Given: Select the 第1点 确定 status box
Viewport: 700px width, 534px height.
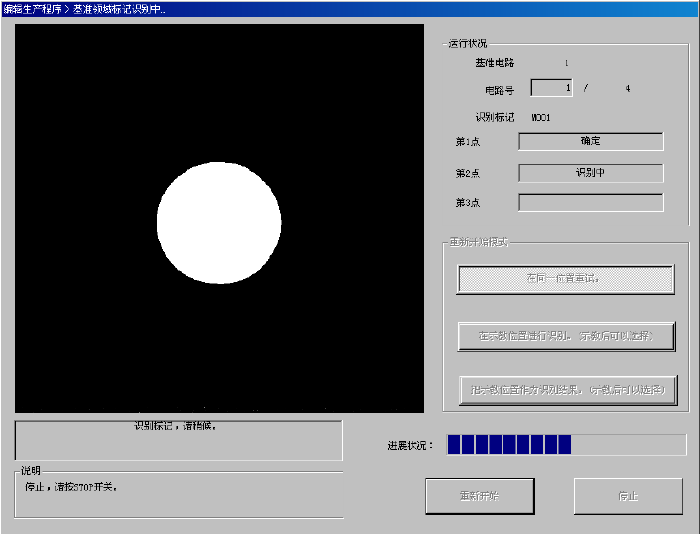Looking at the screenshot, I should pyautogui.click(x=590, y=142).
